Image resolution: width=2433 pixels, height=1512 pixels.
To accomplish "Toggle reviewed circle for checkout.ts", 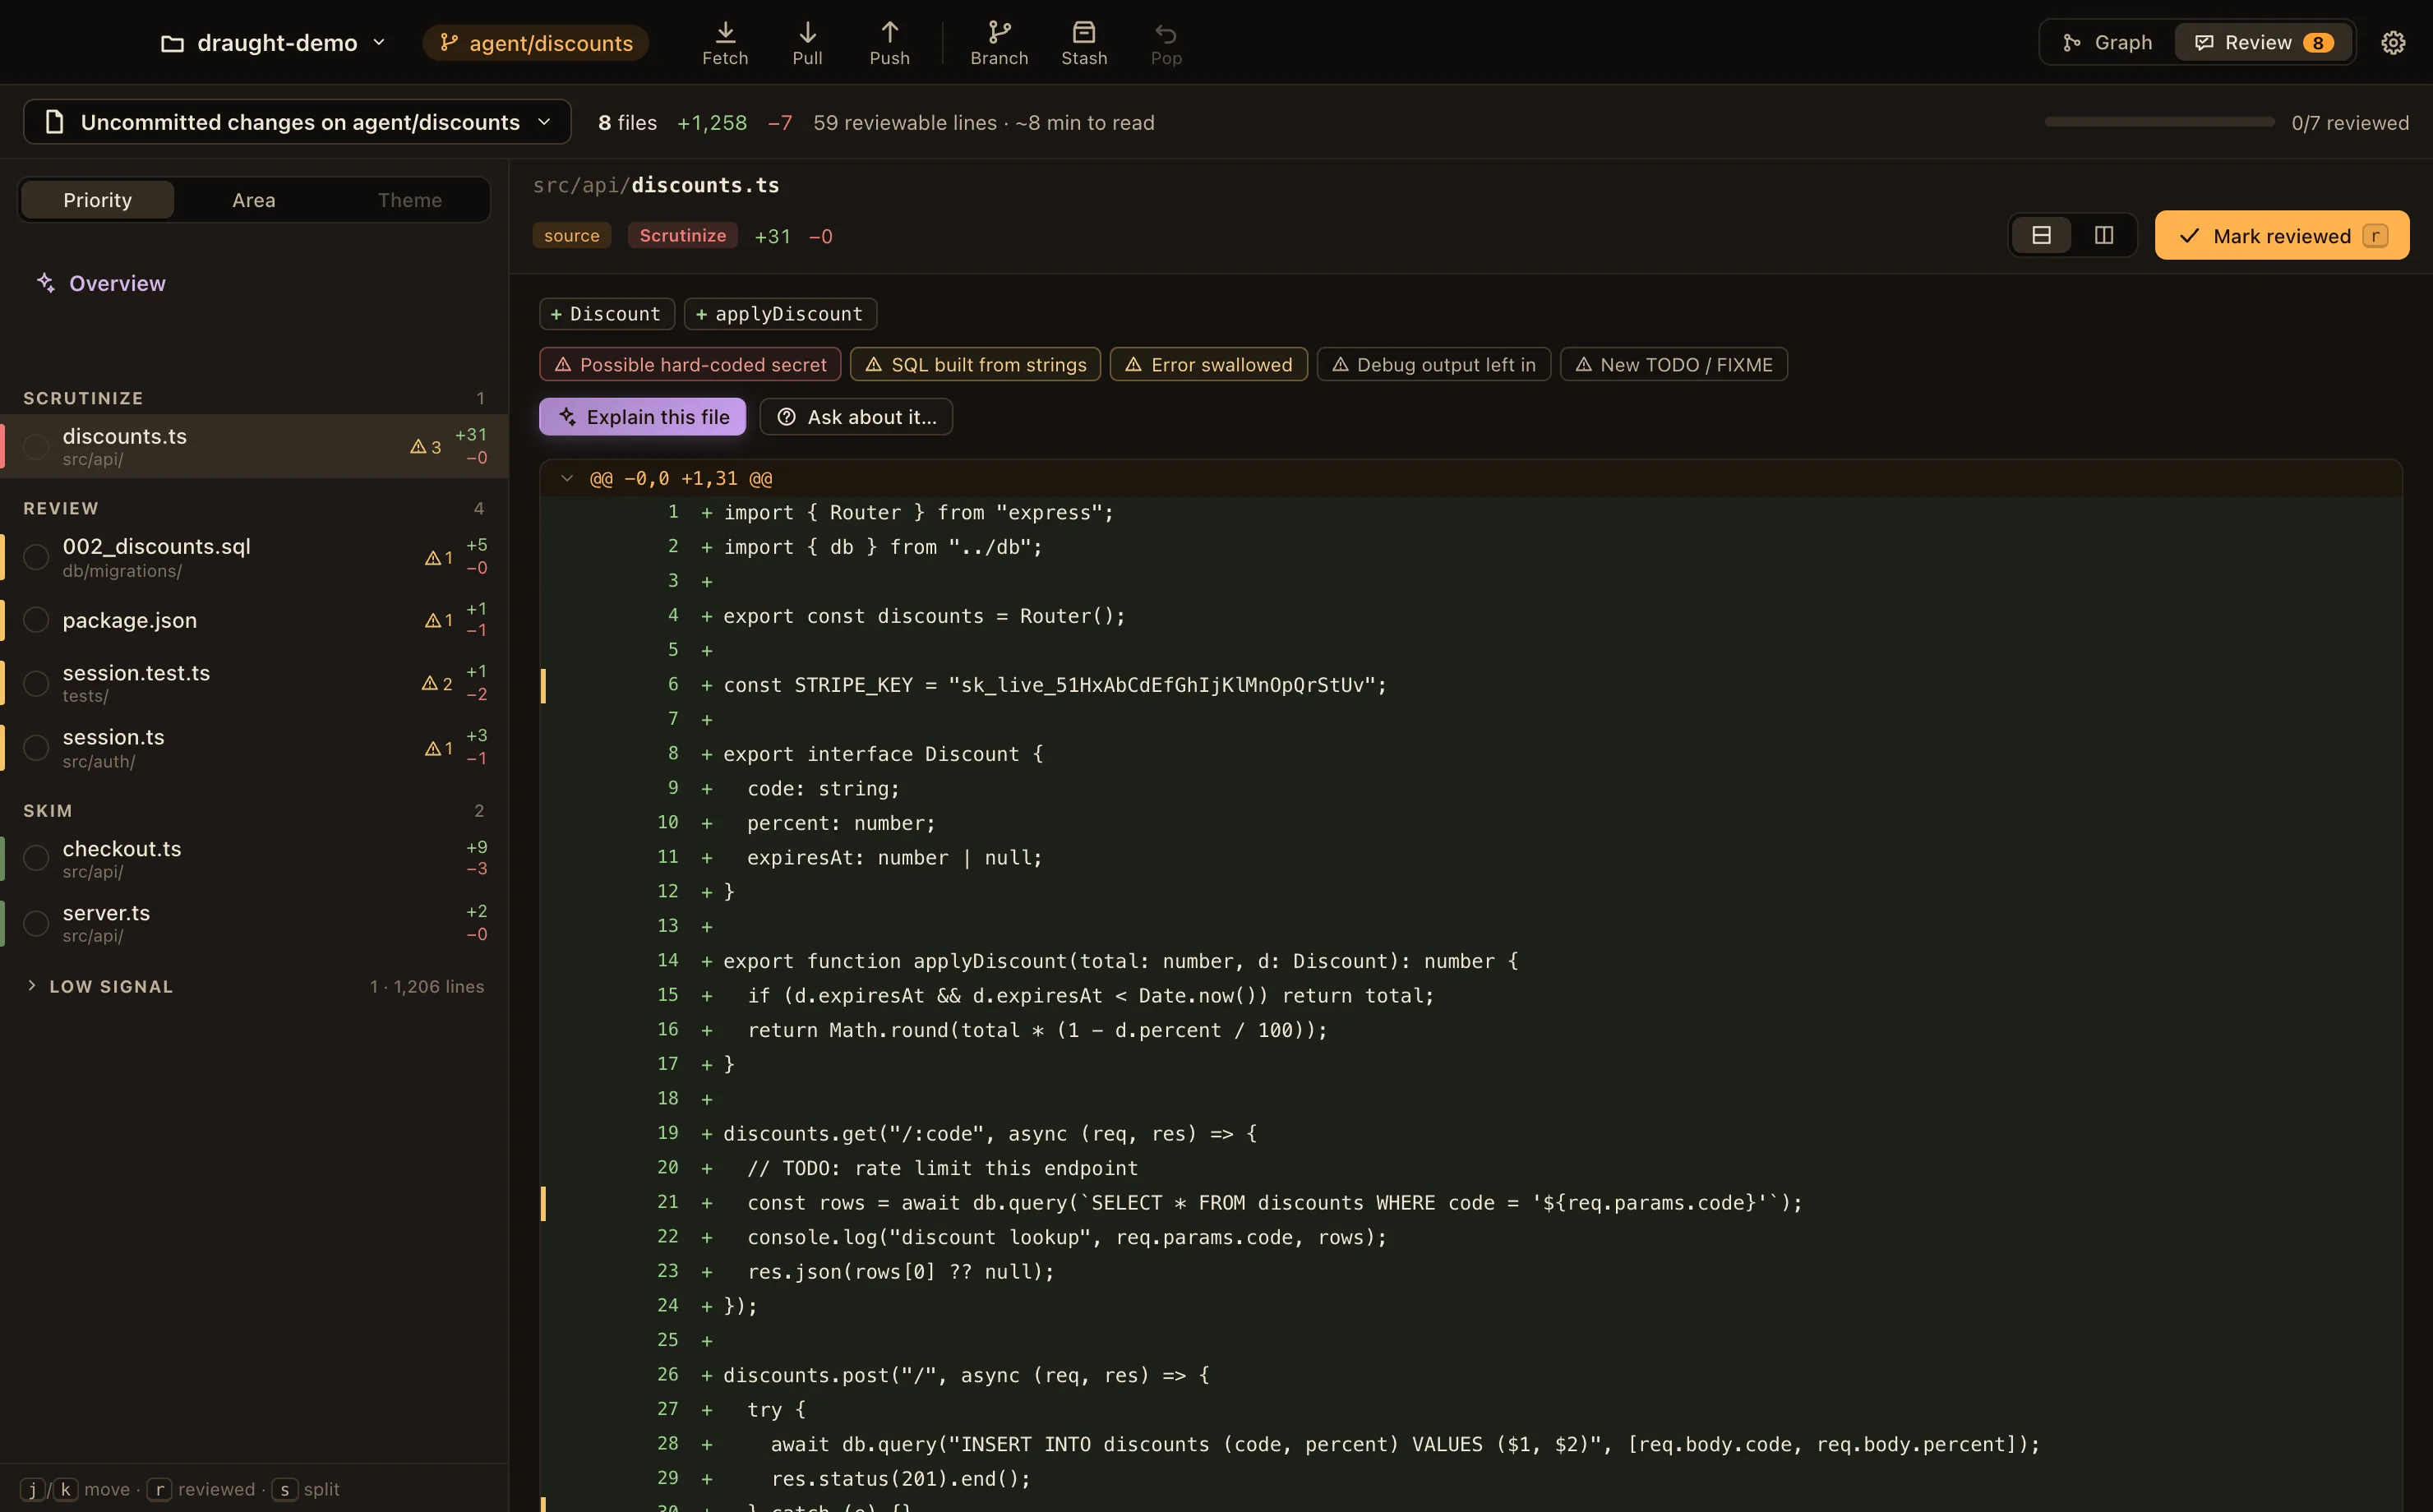I will coord(36,858).
